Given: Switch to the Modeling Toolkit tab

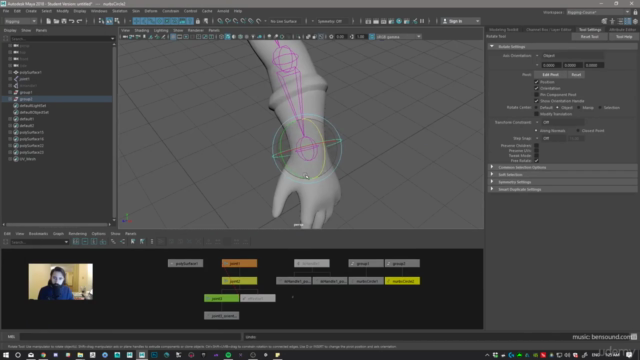Looking at the screenshot, I should 503,30.
